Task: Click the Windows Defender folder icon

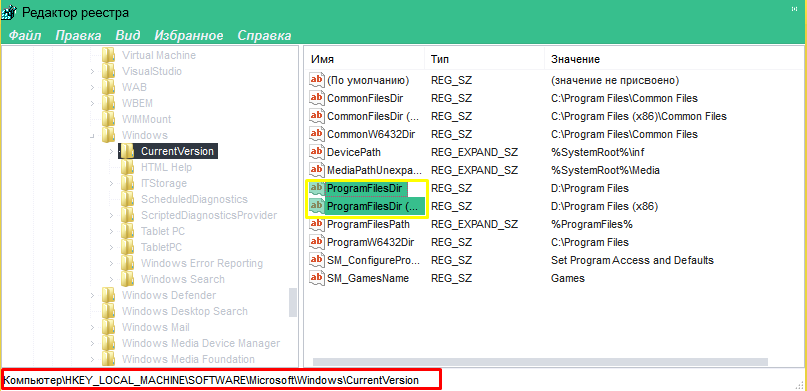Action: pyautogui.click(x=108, y=295)
